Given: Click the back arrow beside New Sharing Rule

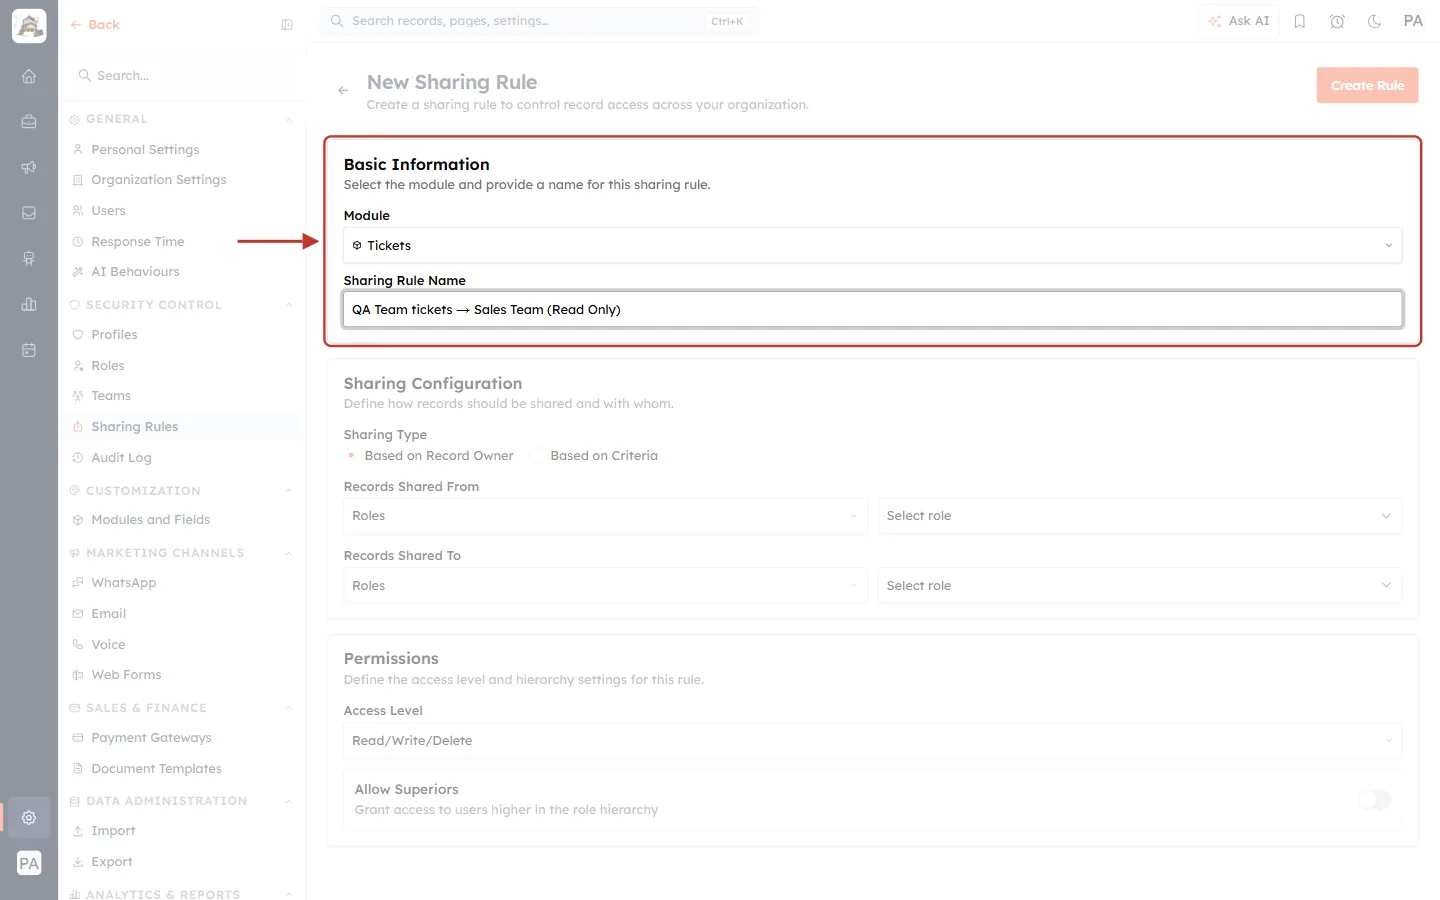Looking at the screenshot, I should coord(343,90).
